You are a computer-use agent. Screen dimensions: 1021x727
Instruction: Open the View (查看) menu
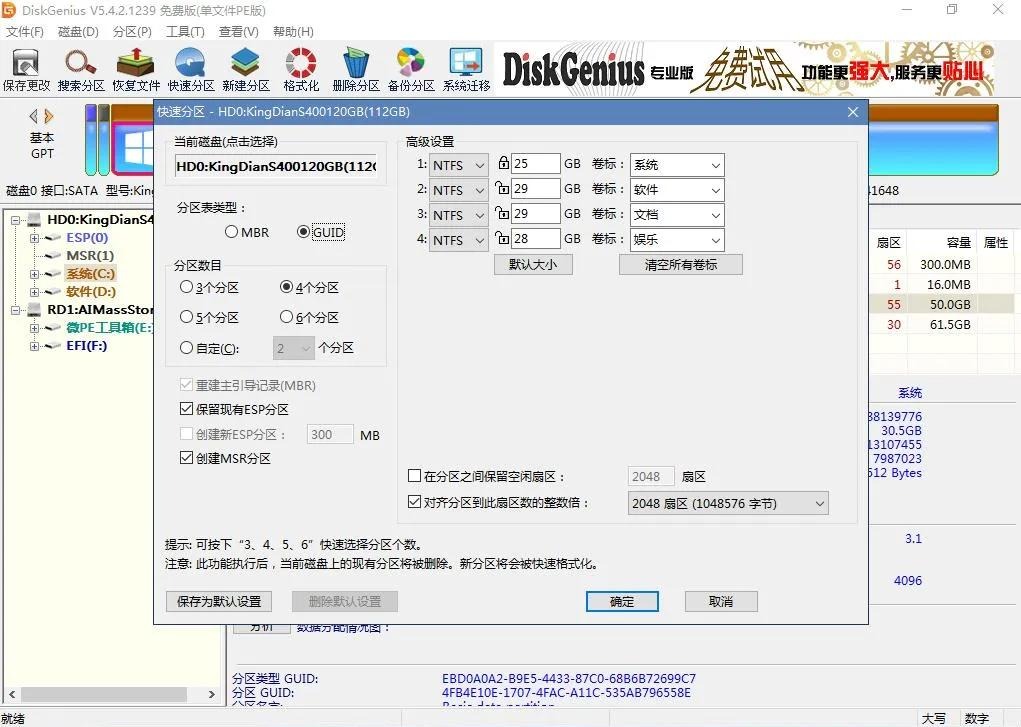238,32
